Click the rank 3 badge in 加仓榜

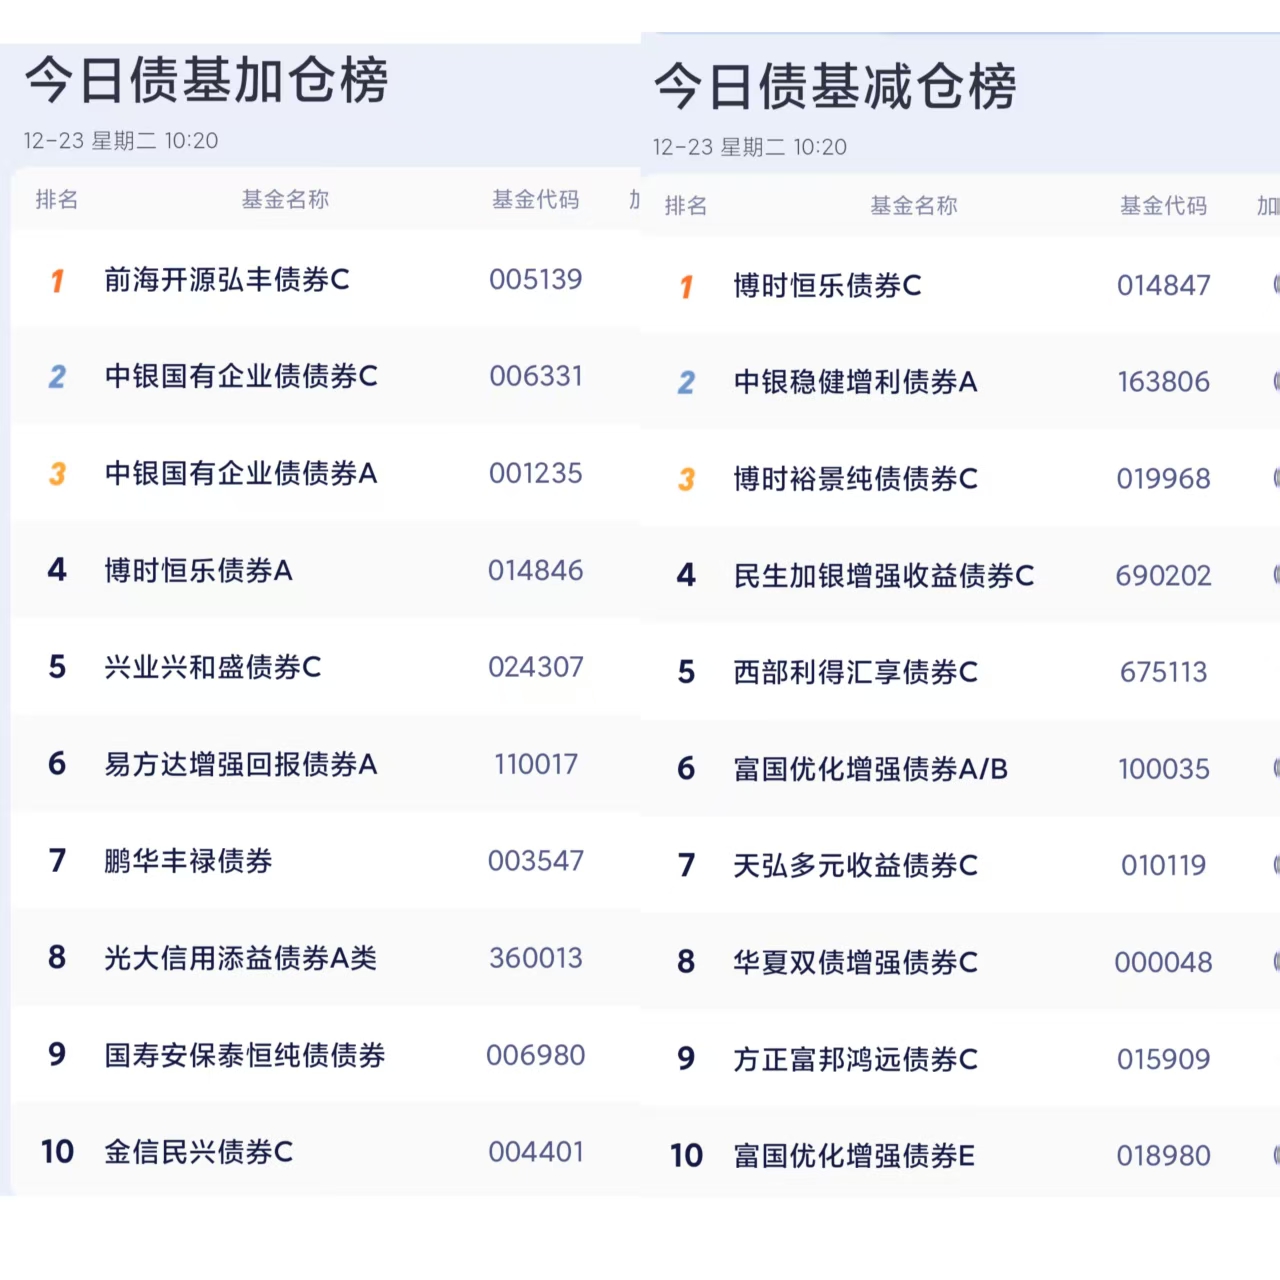(57, 474)
